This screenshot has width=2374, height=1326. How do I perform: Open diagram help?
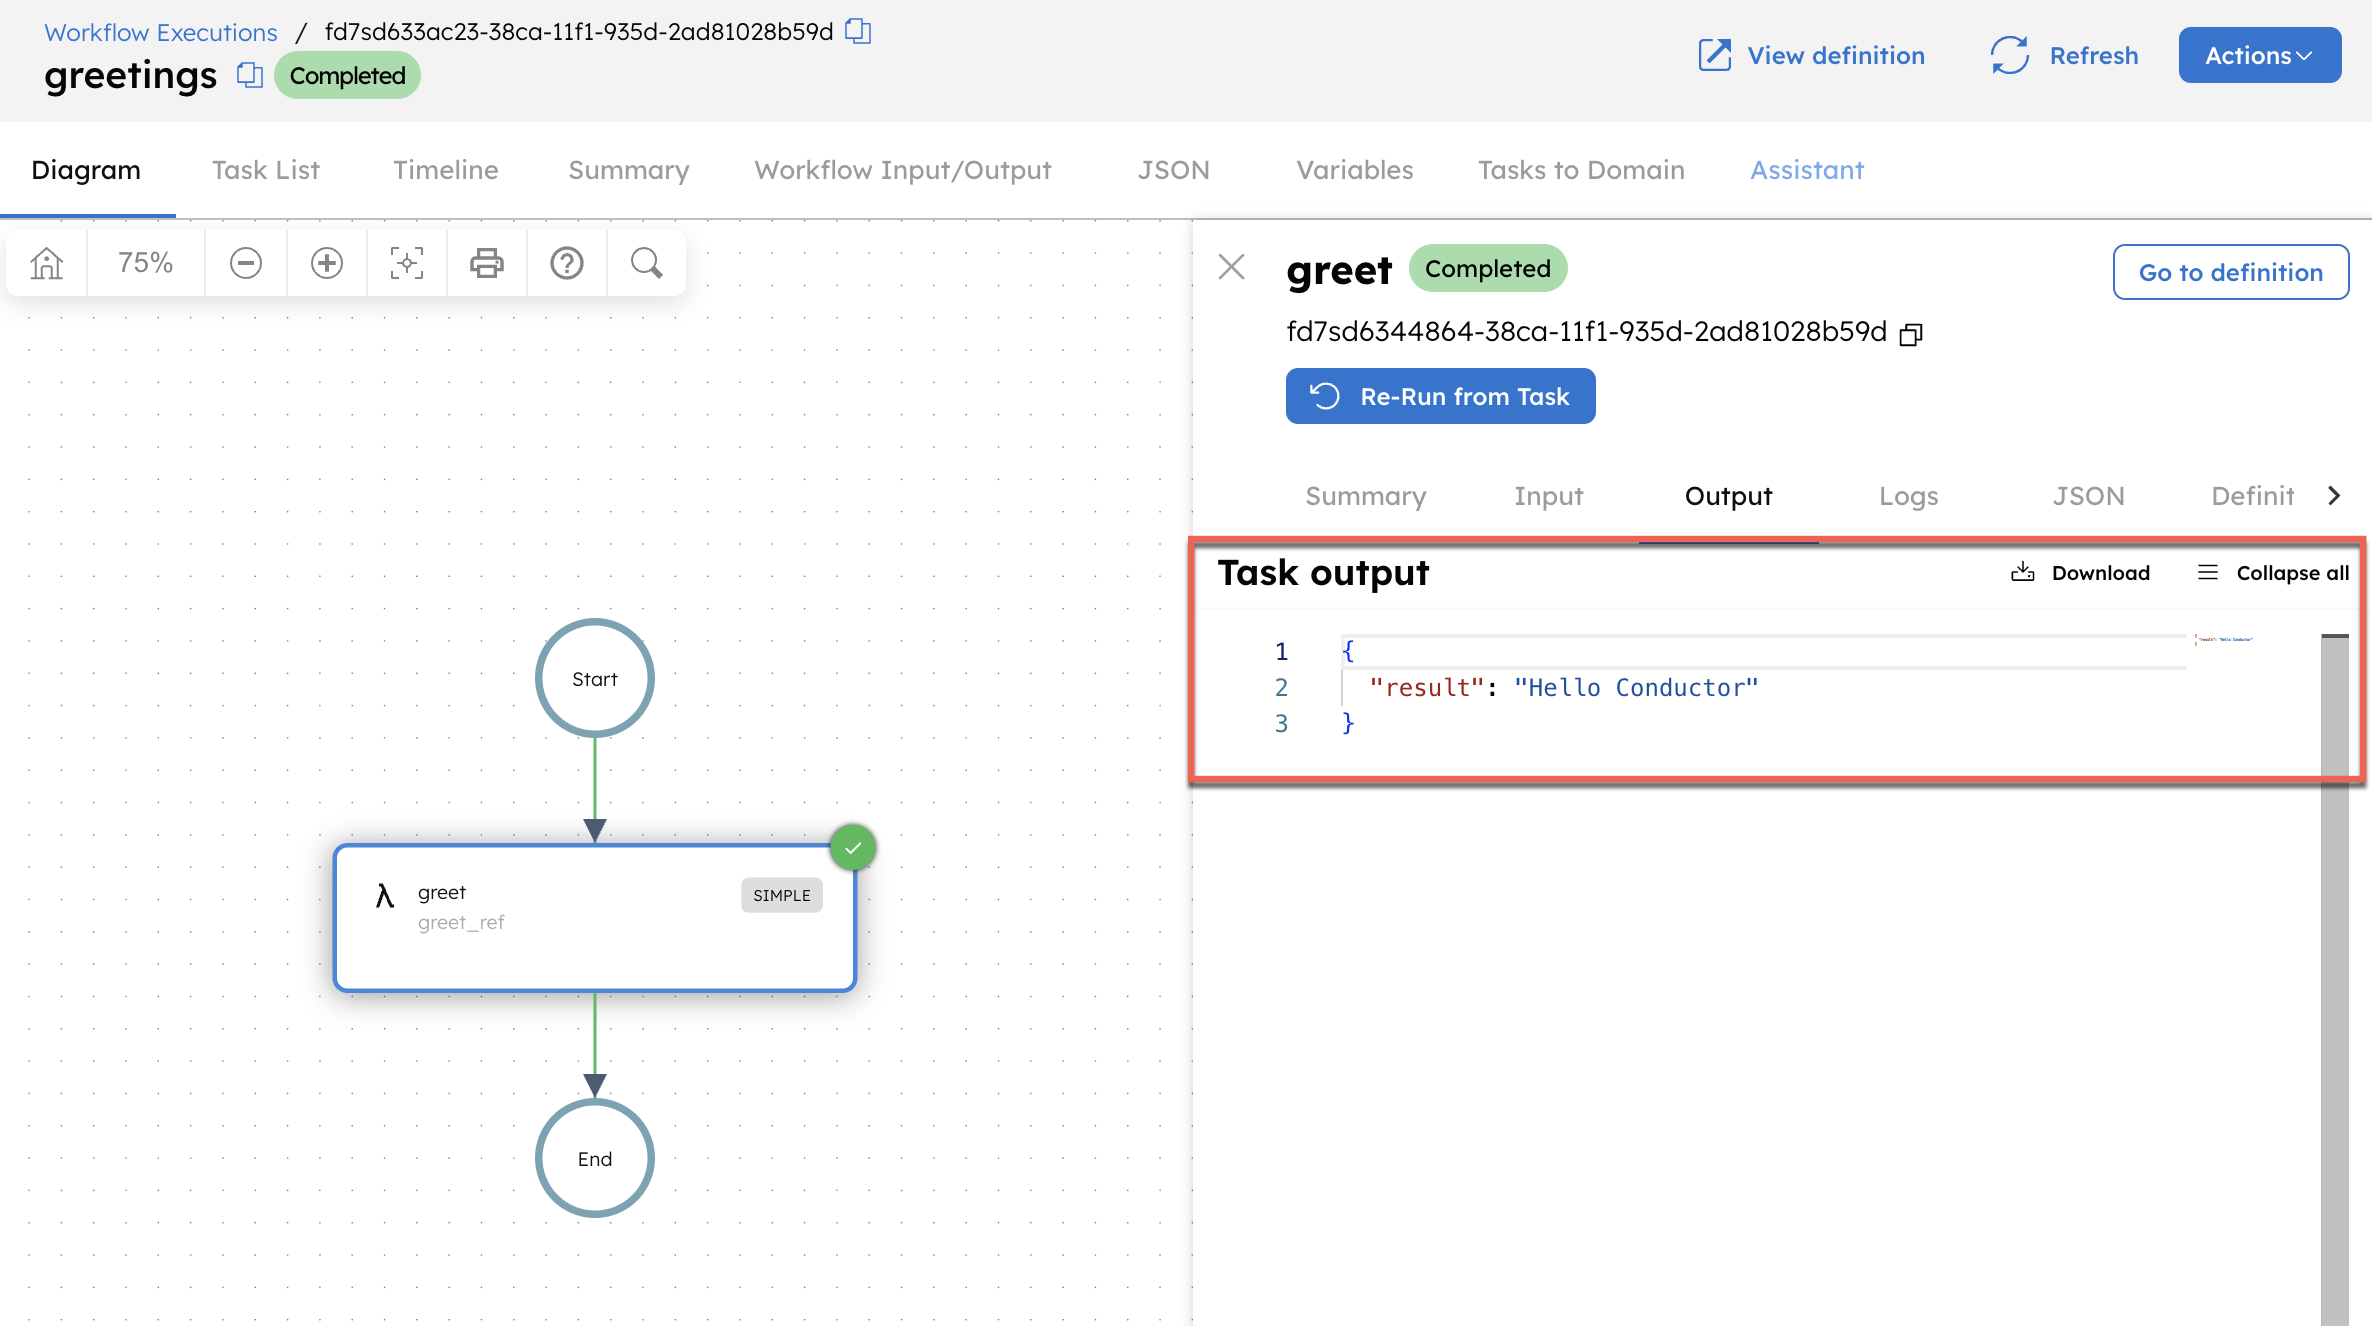(x=566, y=262)
